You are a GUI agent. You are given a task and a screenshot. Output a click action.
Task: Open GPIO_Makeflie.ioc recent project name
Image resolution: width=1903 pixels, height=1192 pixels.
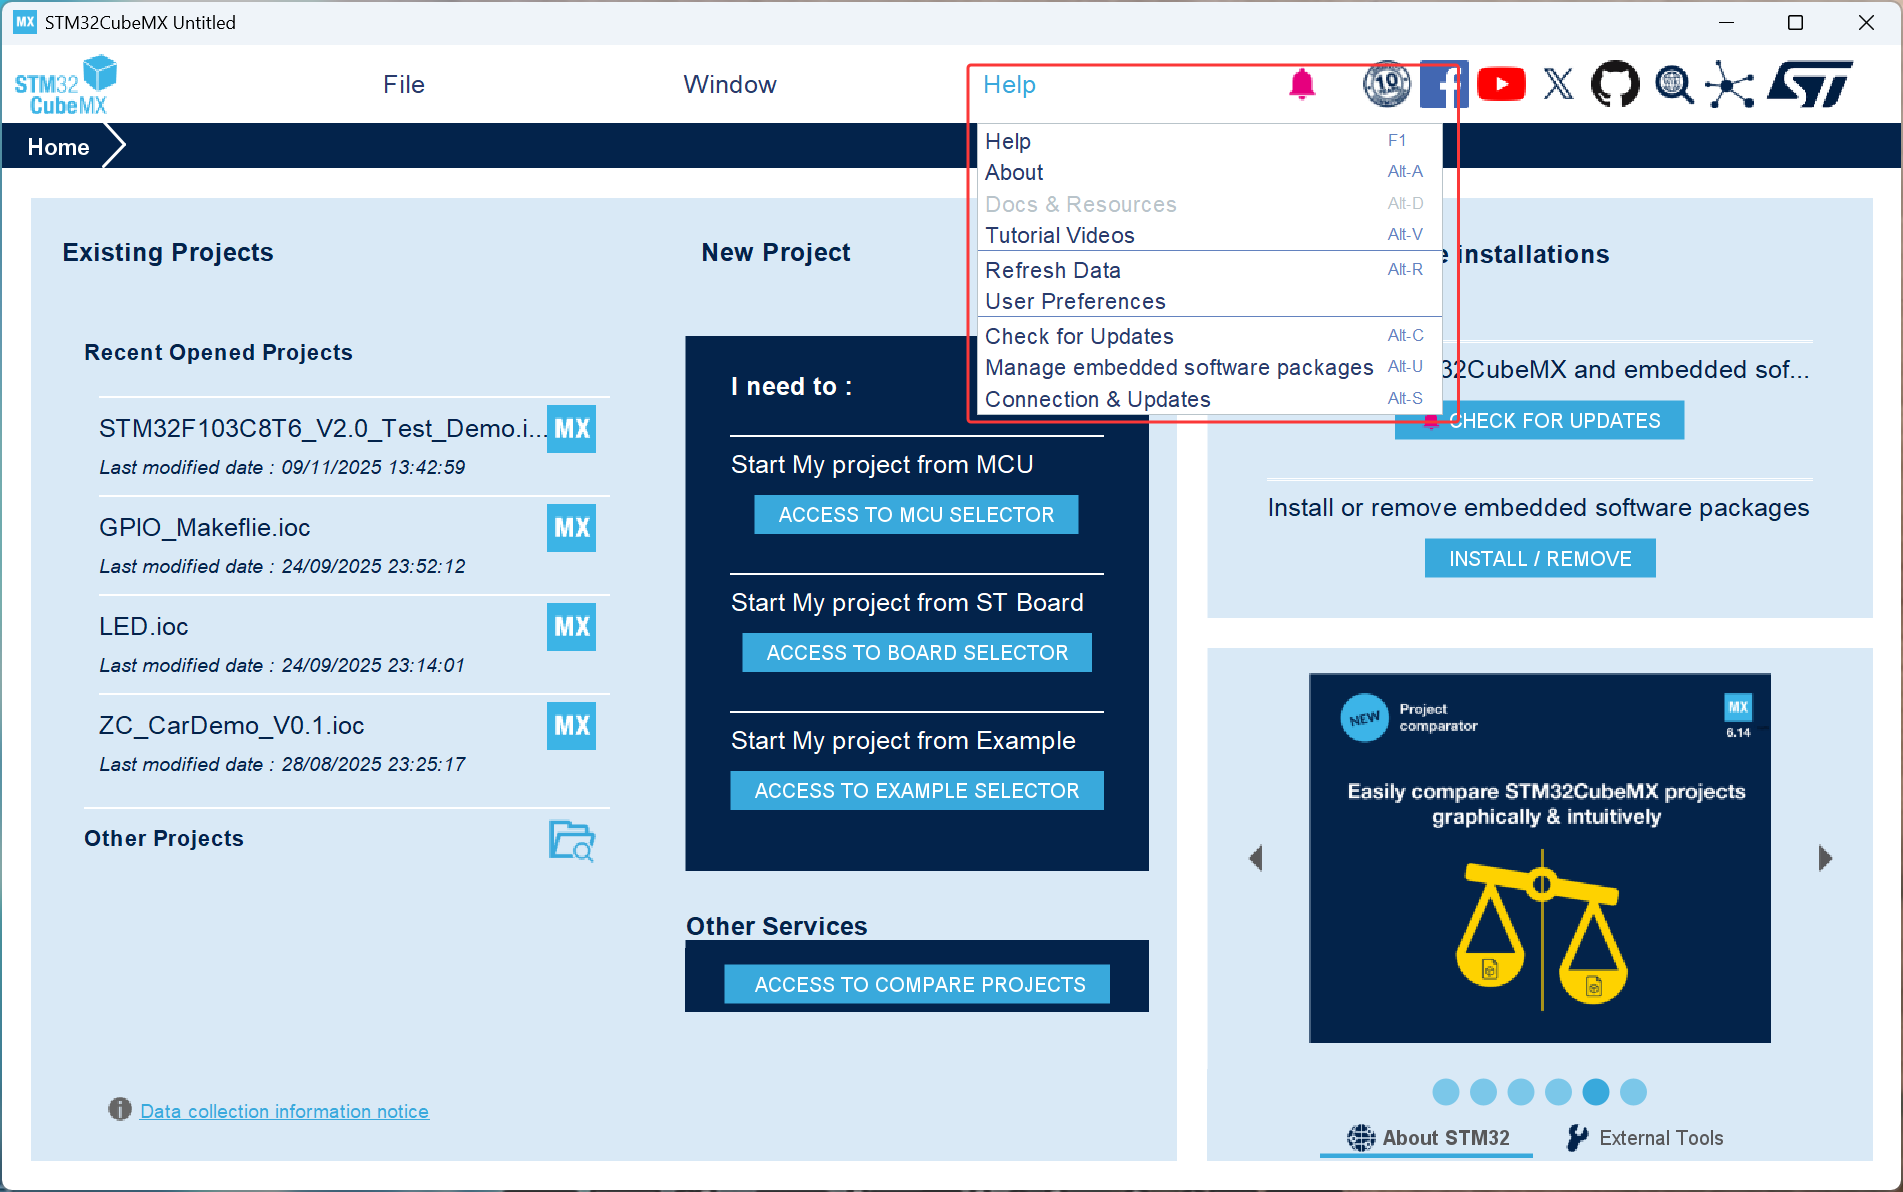(204, 528)
